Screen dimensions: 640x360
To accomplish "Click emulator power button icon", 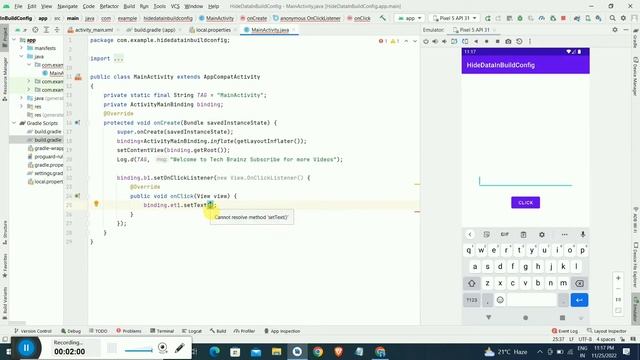I will click(x=426, y=41).
